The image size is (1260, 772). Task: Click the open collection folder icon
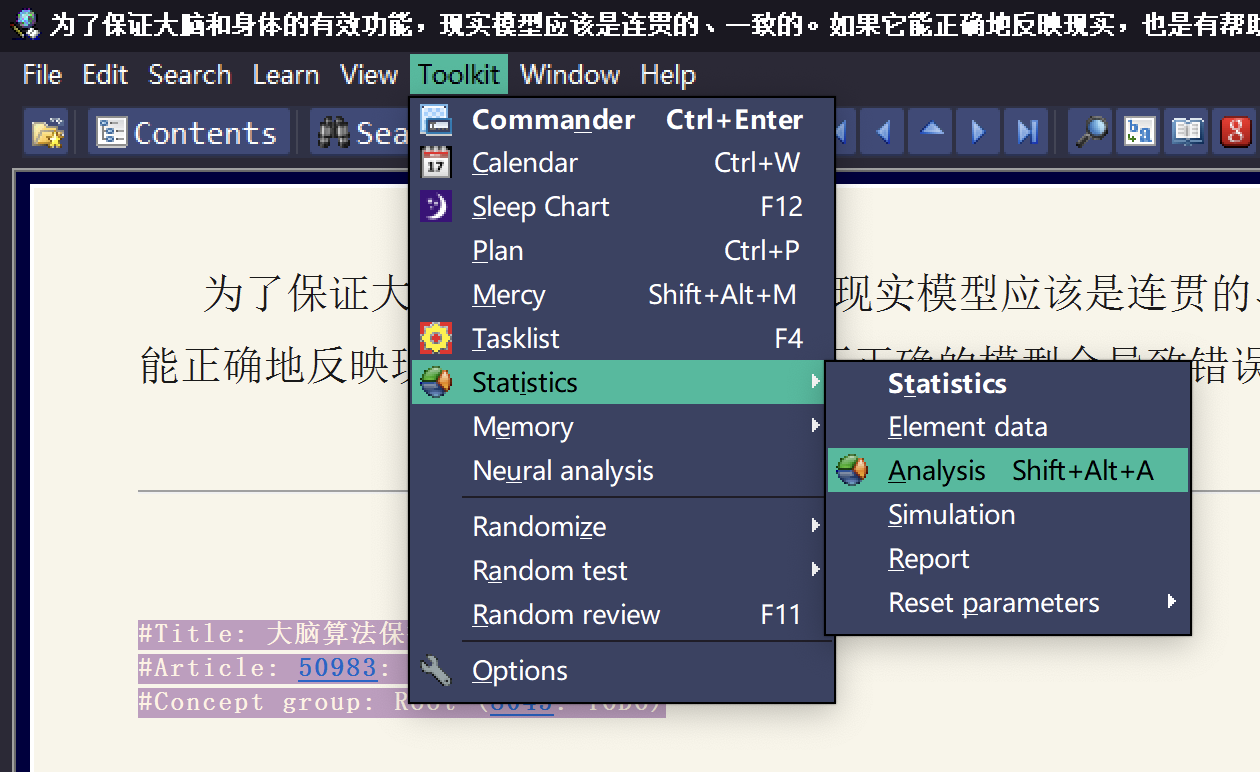pos(45,132)
